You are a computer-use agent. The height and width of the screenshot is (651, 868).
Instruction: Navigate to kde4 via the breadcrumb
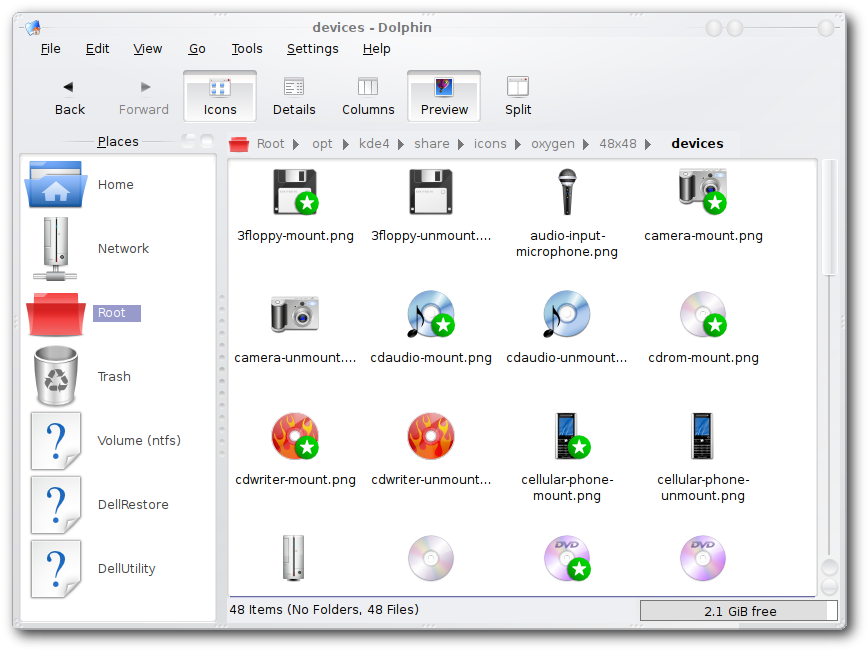pyautogui.click(x=374, y=143)
